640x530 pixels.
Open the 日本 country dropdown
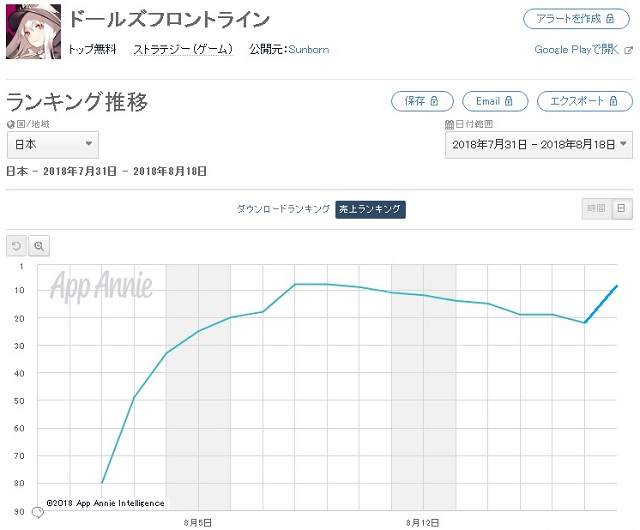pos(52,145)
